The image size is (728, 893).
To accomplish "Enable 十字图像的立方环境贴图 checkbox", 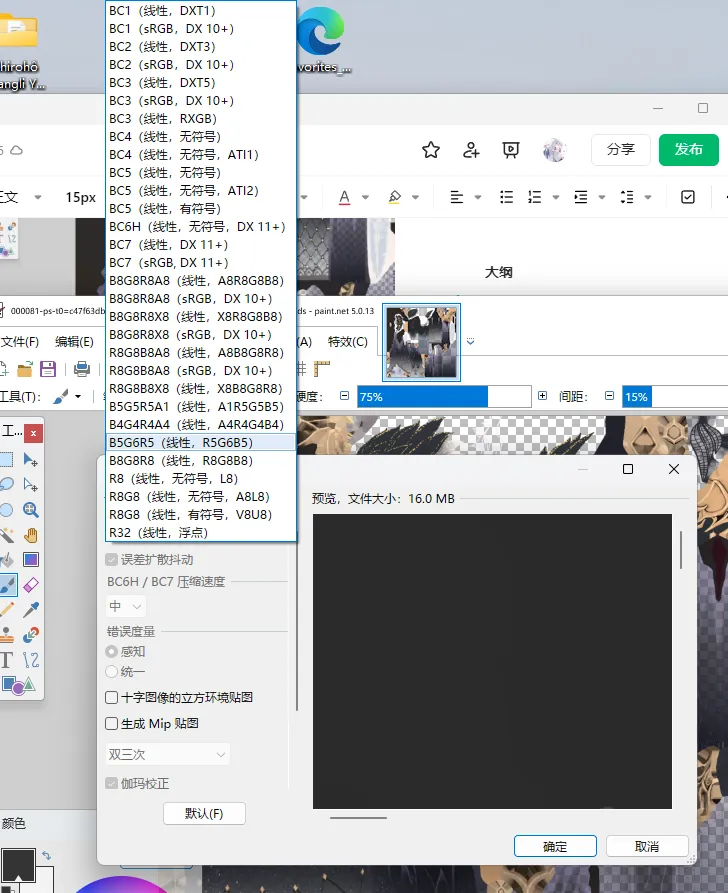I will (112, 697).
